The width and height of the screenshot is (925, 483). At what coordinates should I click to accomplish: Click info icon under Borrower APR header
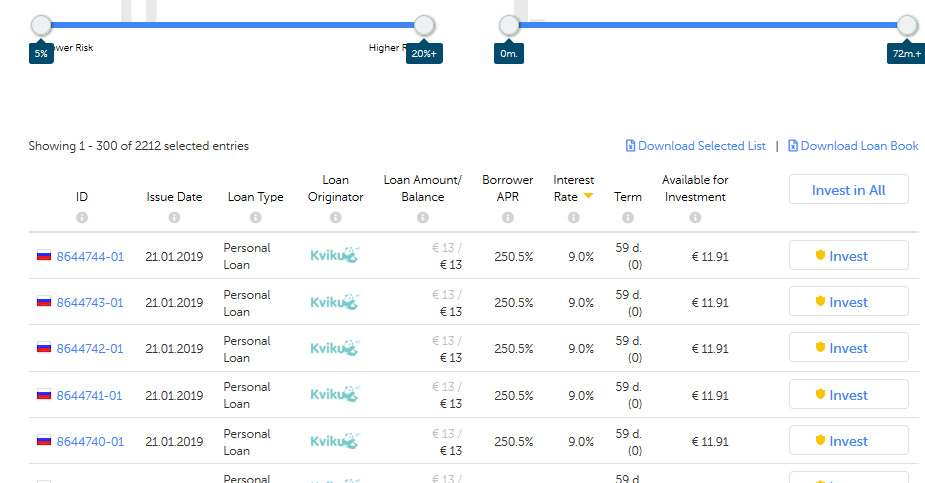coord(507,217)
